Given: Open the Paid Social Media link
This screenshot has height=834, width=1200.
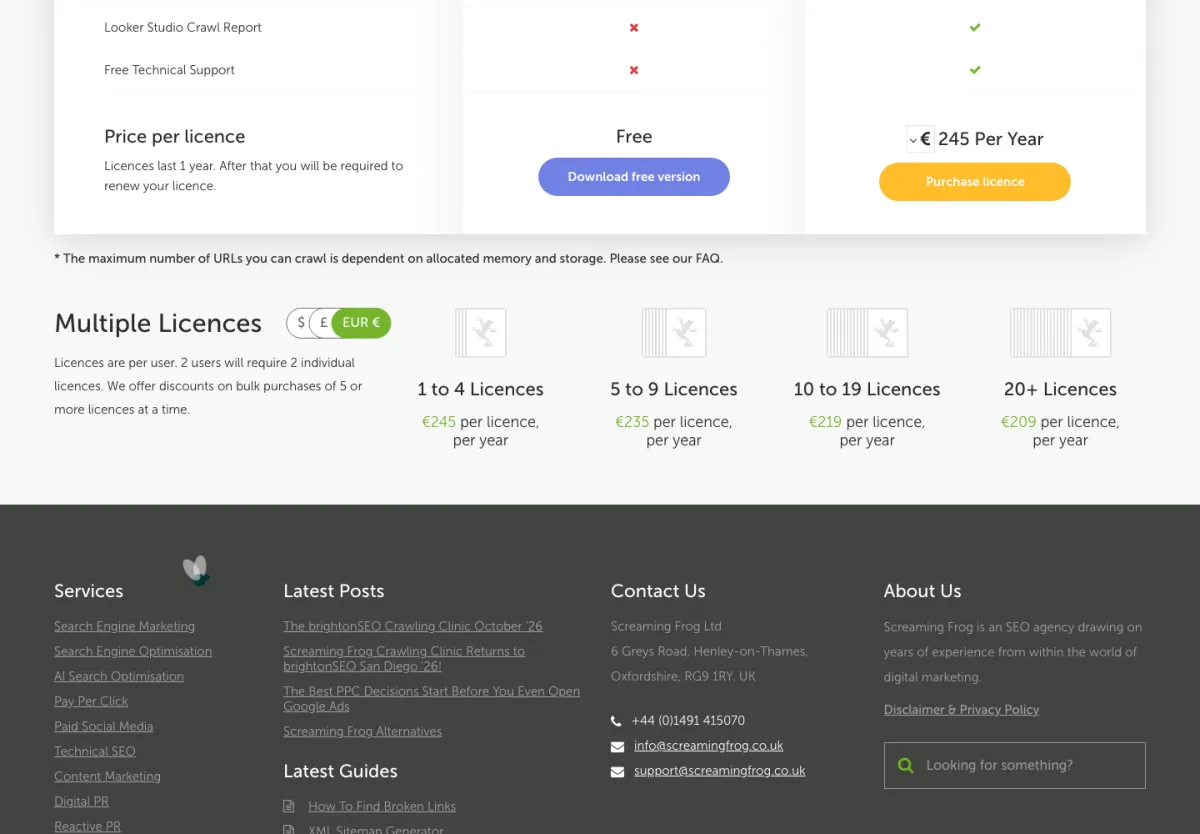Looking at the screenshot, I should click(103, 726).
